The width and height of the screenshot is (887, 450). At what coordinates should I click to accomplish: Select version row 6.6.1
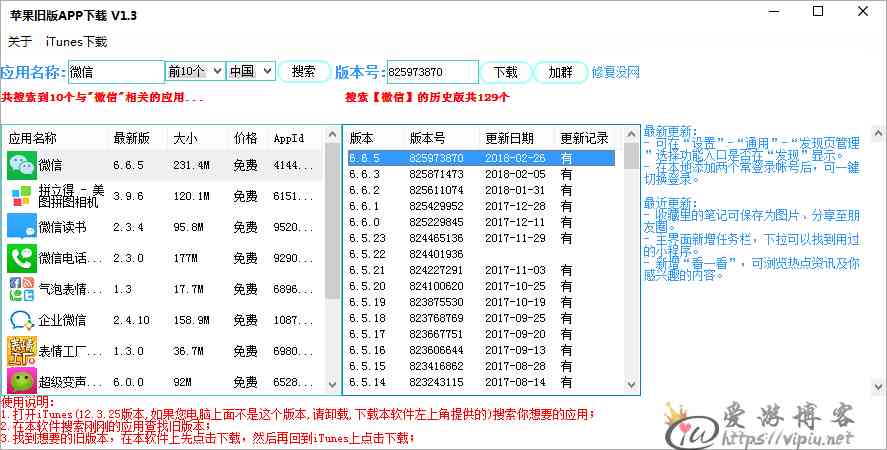(481, 206)
